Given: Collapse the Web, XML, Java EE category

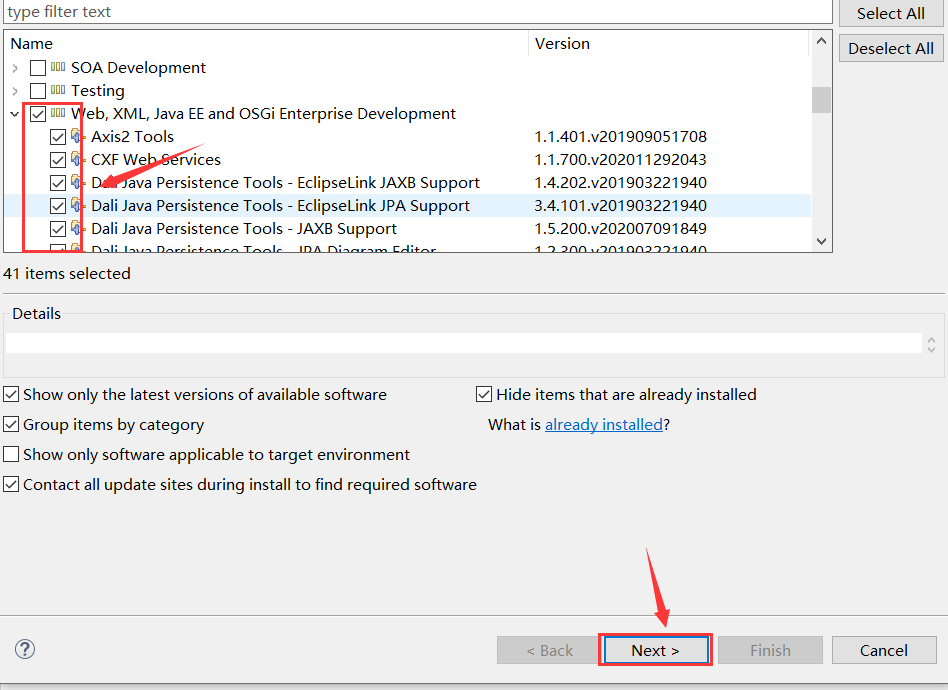Looking at the screenshot, I should point(15,114).
